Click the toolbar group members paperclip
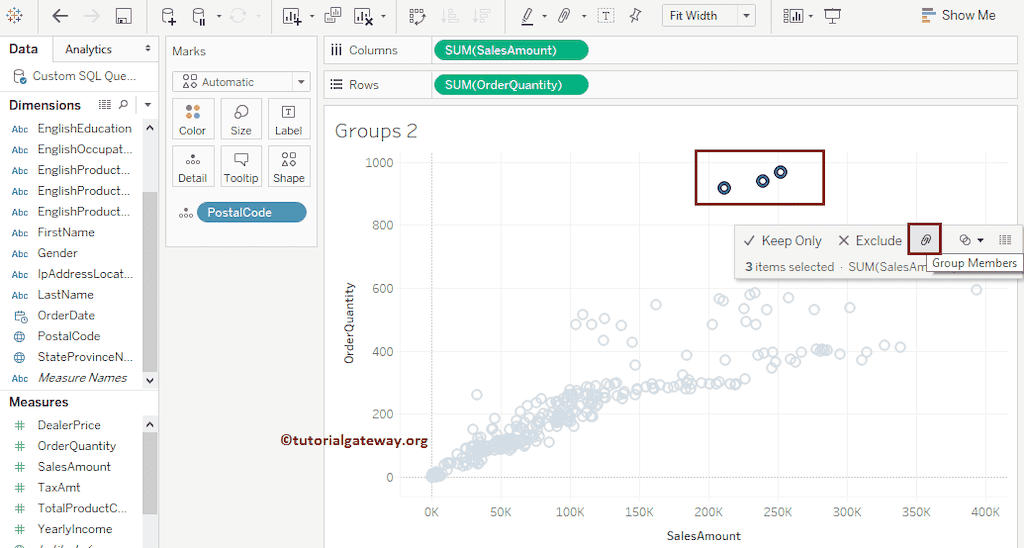This screenshot has width=1024, height=548. click(564, 16)
